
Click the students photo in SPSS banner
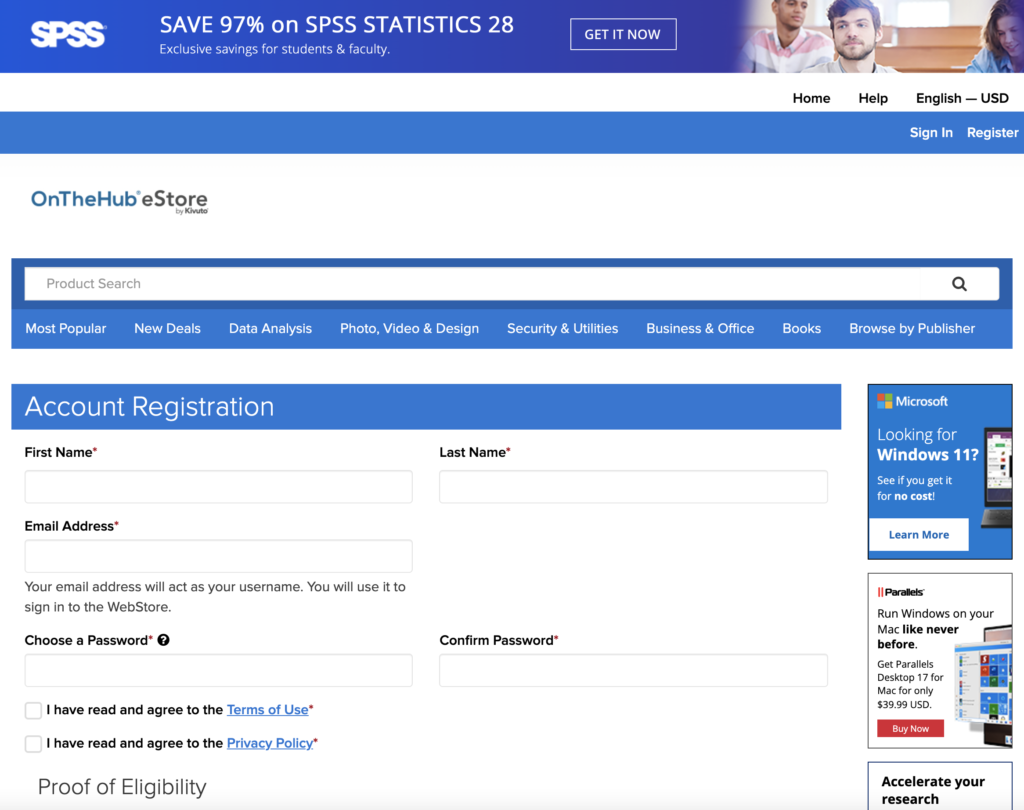(880, 36)
